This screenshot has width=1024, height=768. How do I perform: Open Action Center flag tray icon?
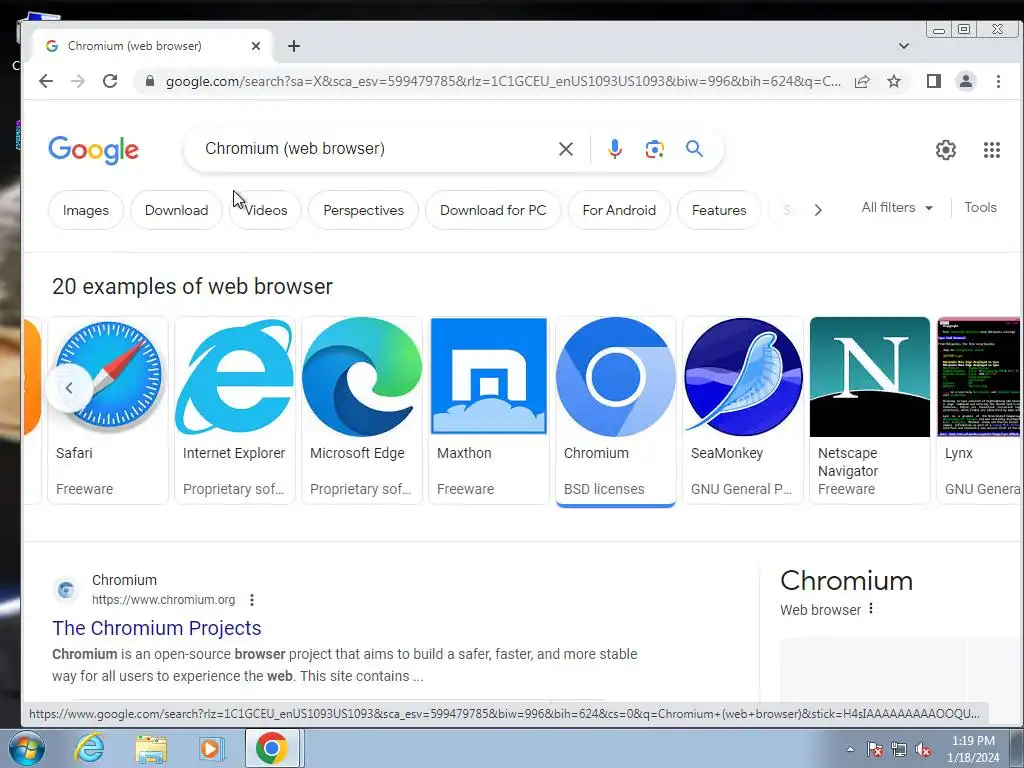tap(875, 749)
